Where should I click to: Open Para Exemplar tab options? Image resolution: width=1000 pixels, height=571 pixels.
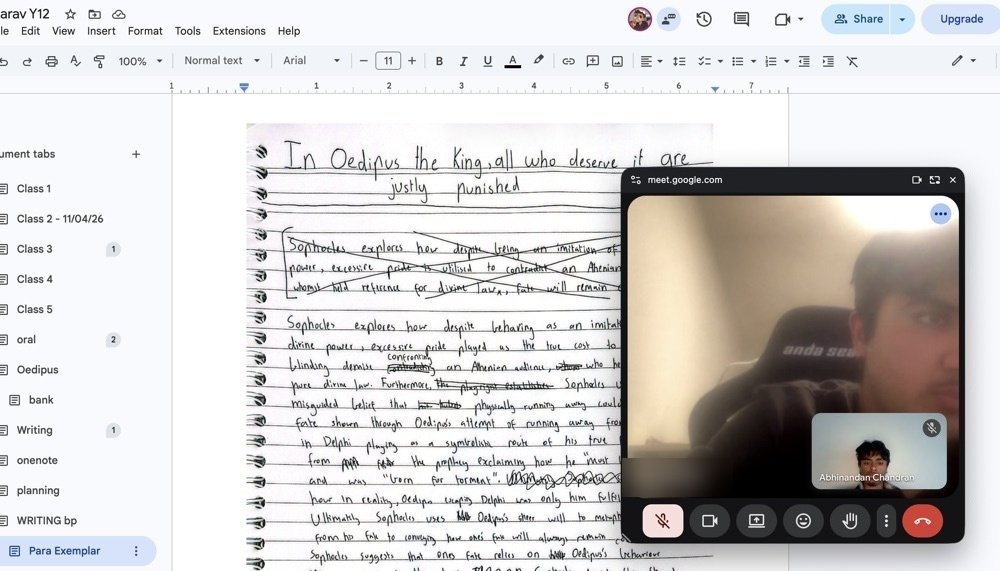[136, 551]
